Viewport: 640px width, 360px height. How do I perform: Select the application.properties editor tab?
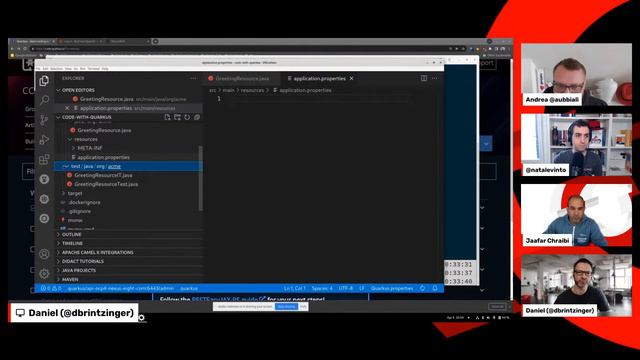pos(319,78)
